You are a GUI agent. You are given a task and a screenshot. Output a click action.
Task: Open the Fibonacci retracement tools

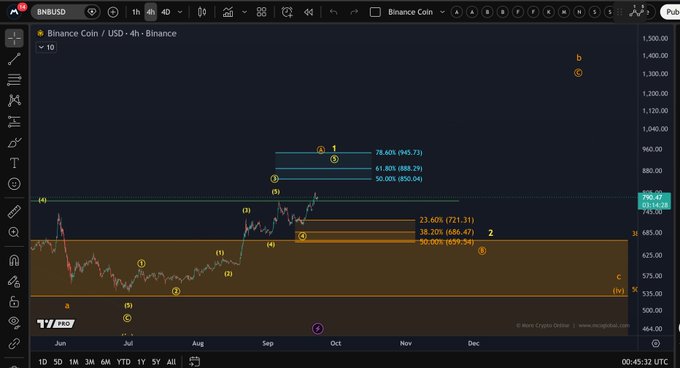(14, 80)
